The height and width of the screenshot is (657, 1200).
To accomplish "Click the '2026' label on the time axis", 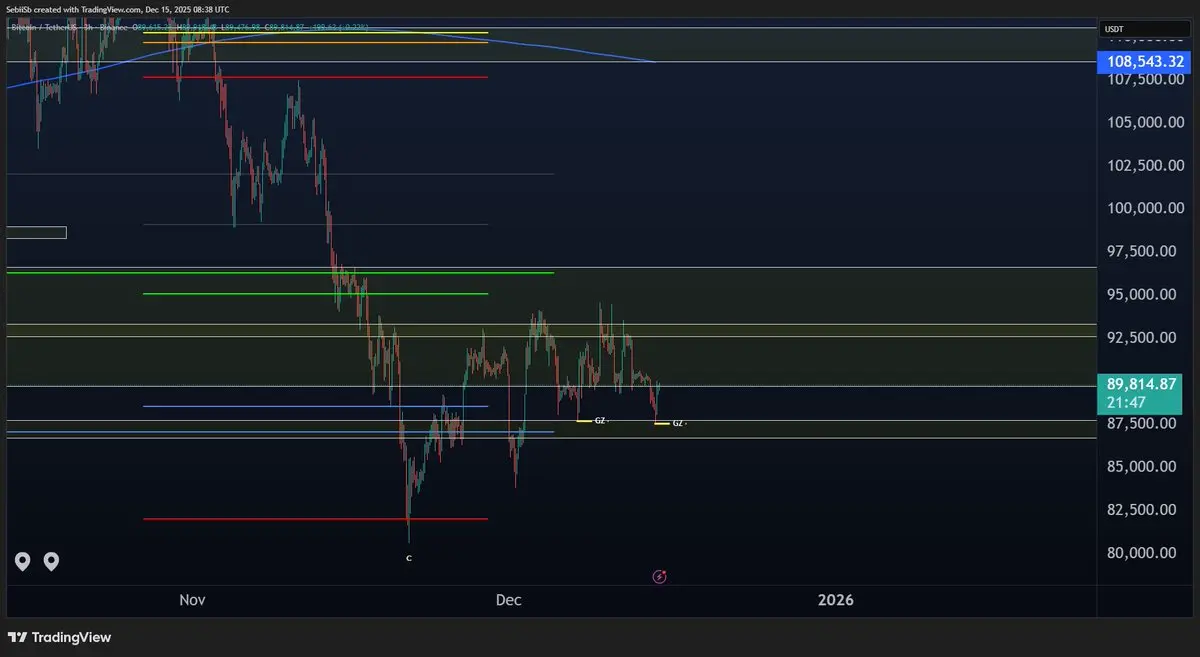I will click(x=836, y=600).
